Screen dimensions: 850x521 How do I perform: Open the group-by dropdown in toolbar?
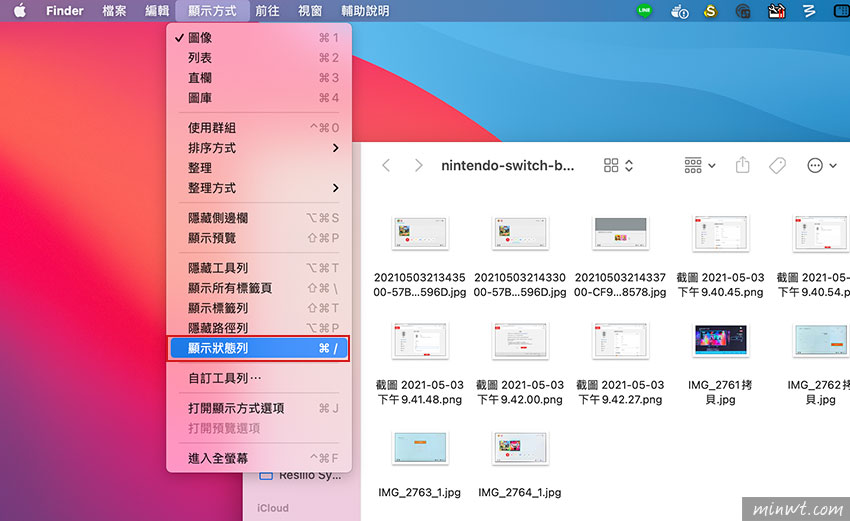[700, 165]
